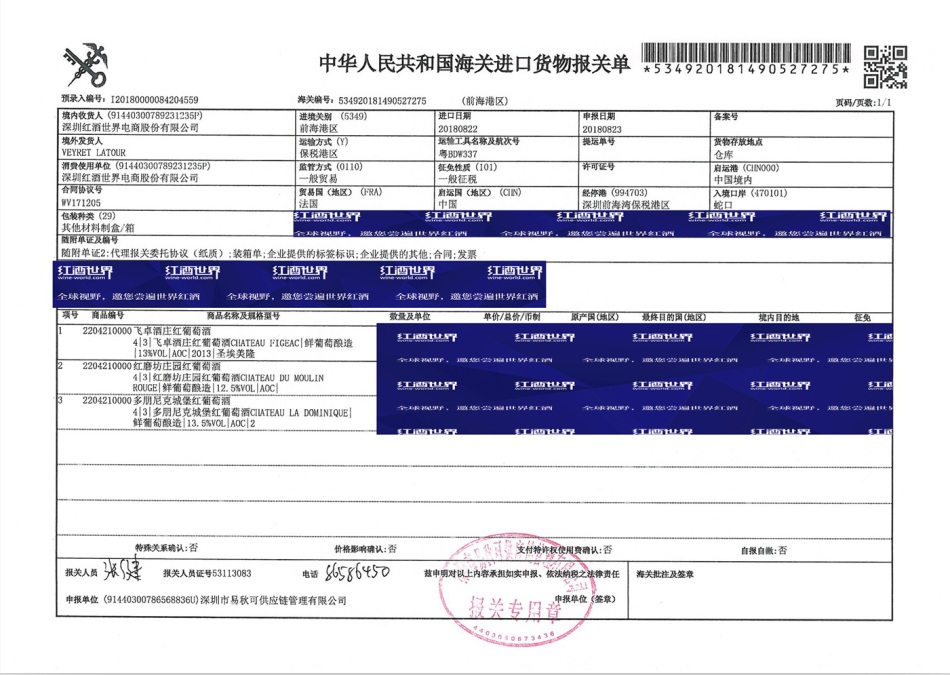This screenshot has width=950, height=675.
Task: Click the 海关批注及签章 box label
Action: click(x=665, y=574)
